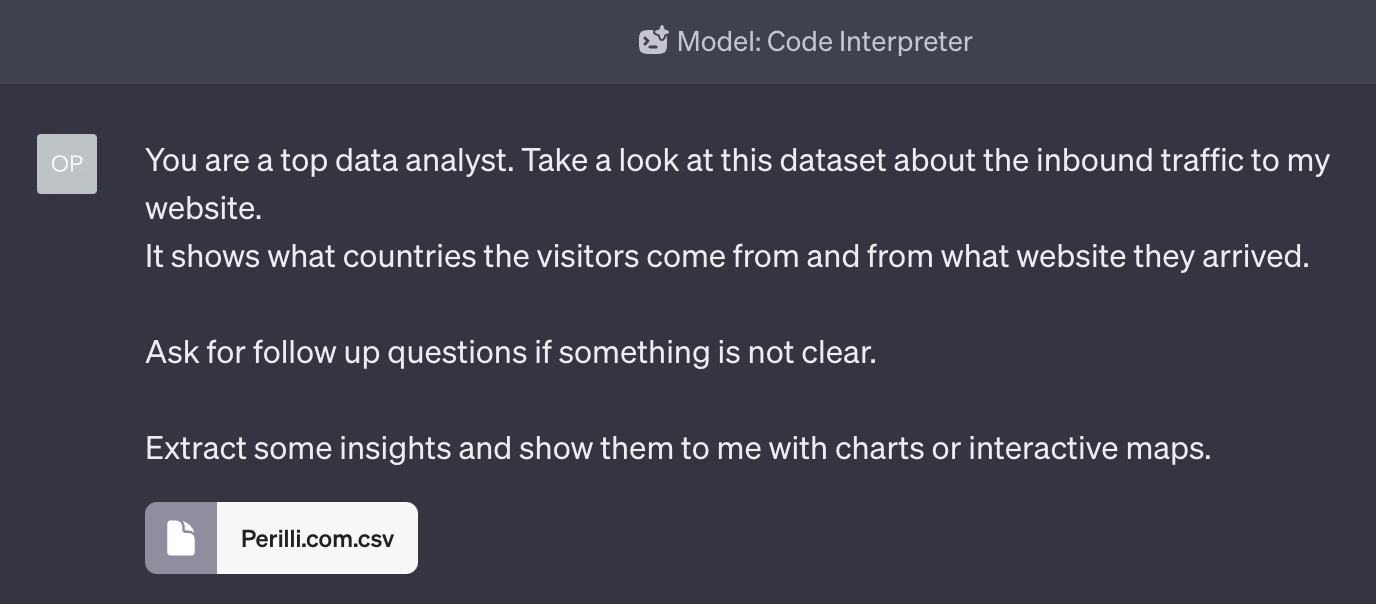Click the 'You are a top data analyst' sentence
1376x604 pixels.
(329, 161)
